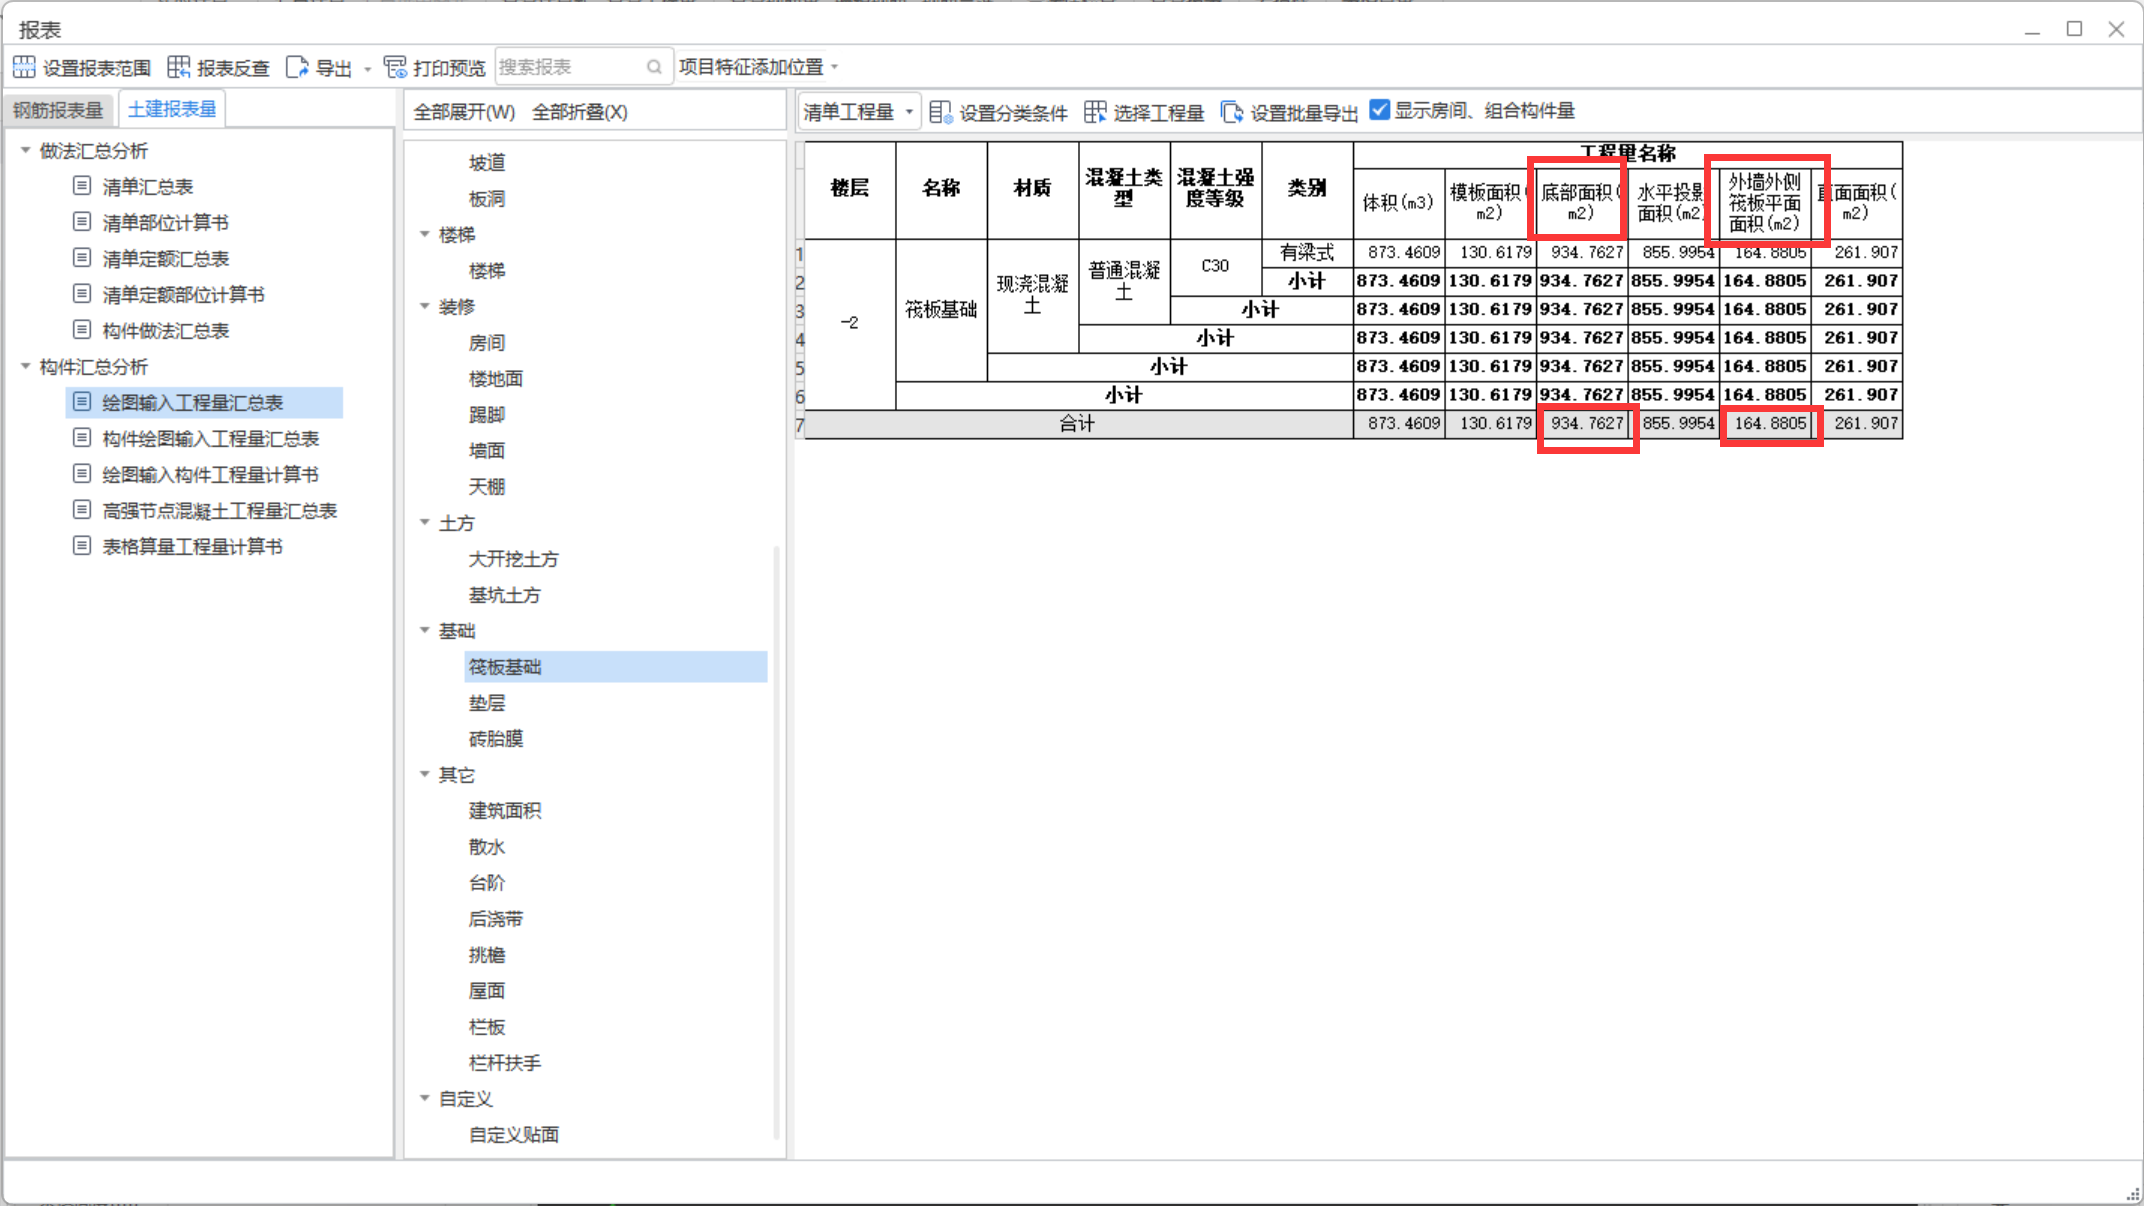The image size is (2144, 1206).
Task: Select 墙面 in component tree
Action: click(487, 450)
